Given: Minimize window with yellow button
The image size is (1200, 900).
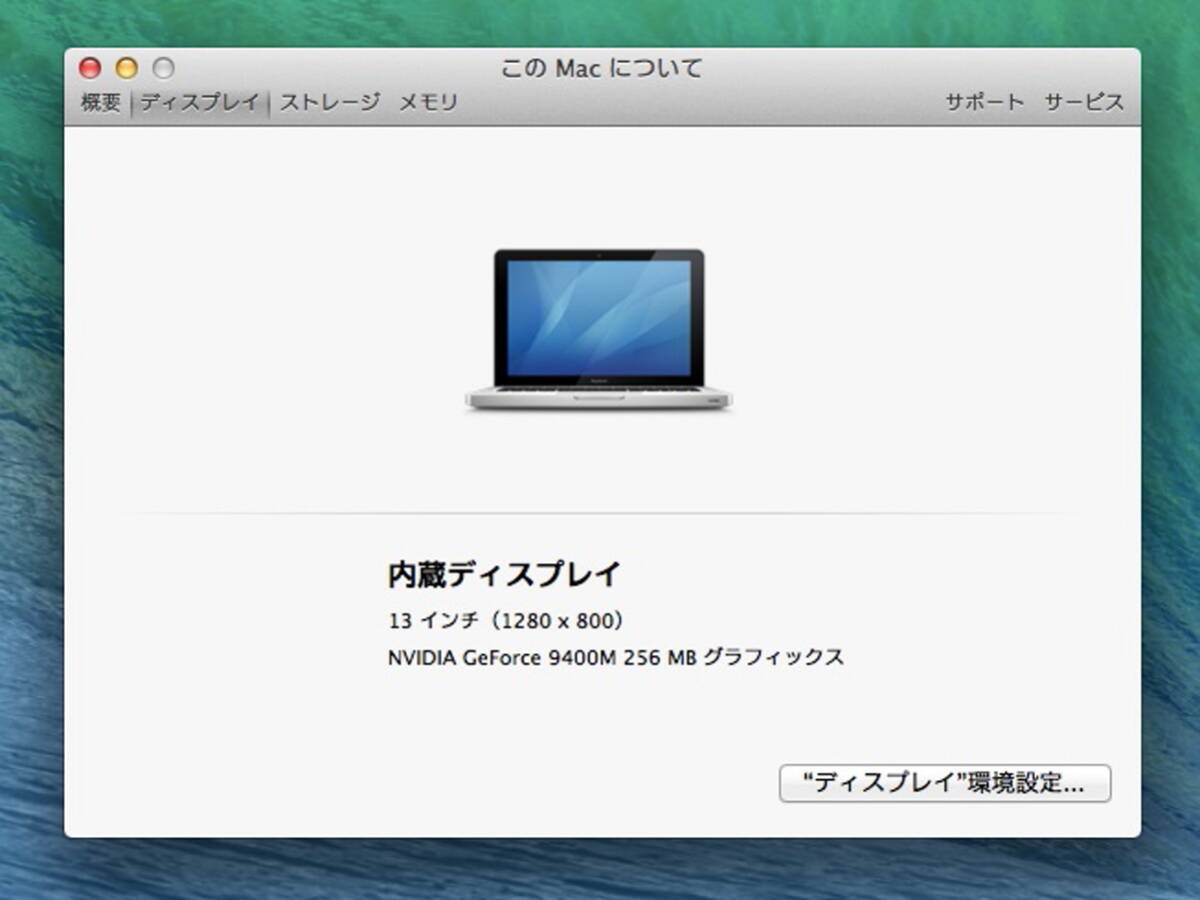Looking at the screenshot, I should pyautogui.click(x=126, y=68).
